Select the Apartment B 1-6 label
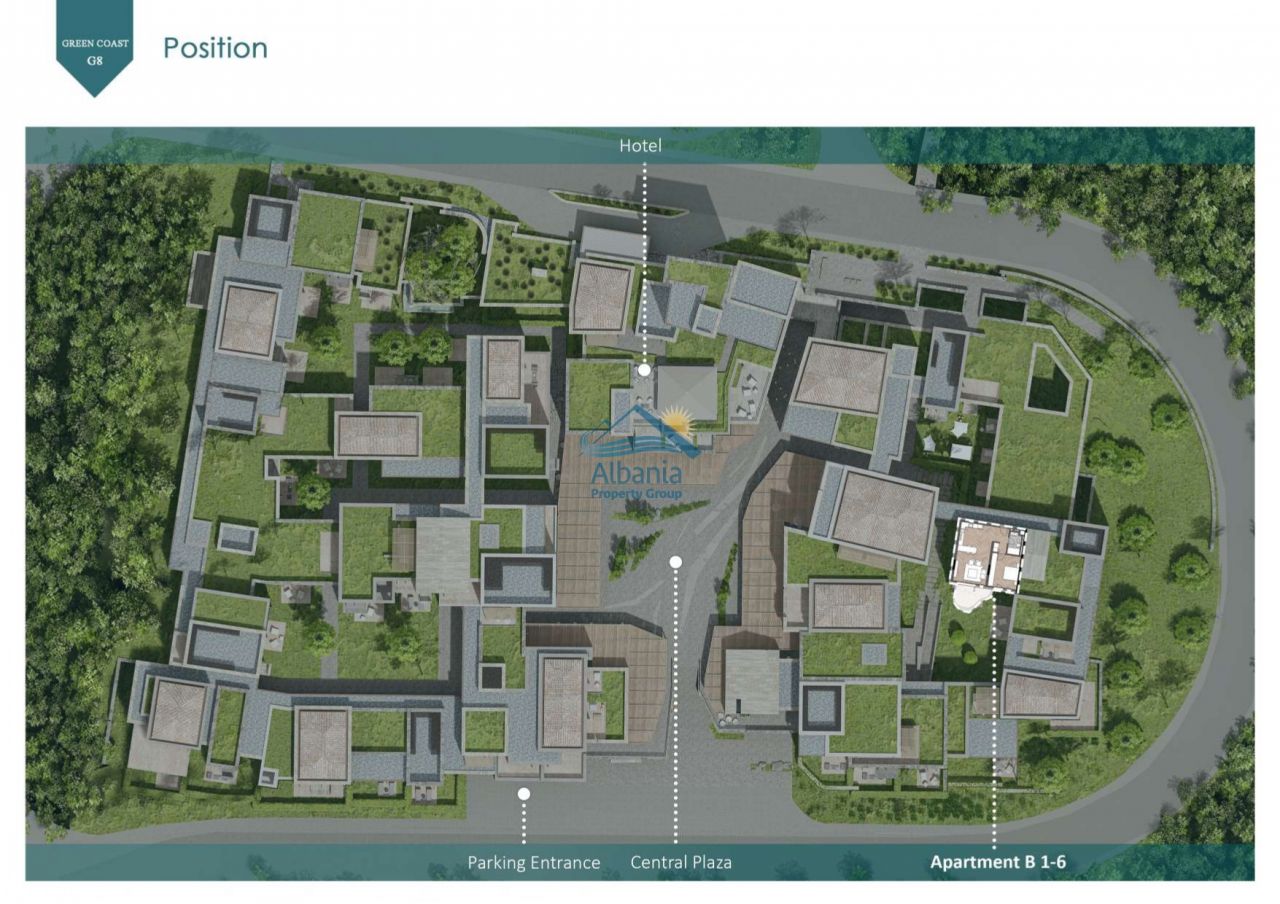The width and height of the screenshot is (1280, 904). coord(998,862)
